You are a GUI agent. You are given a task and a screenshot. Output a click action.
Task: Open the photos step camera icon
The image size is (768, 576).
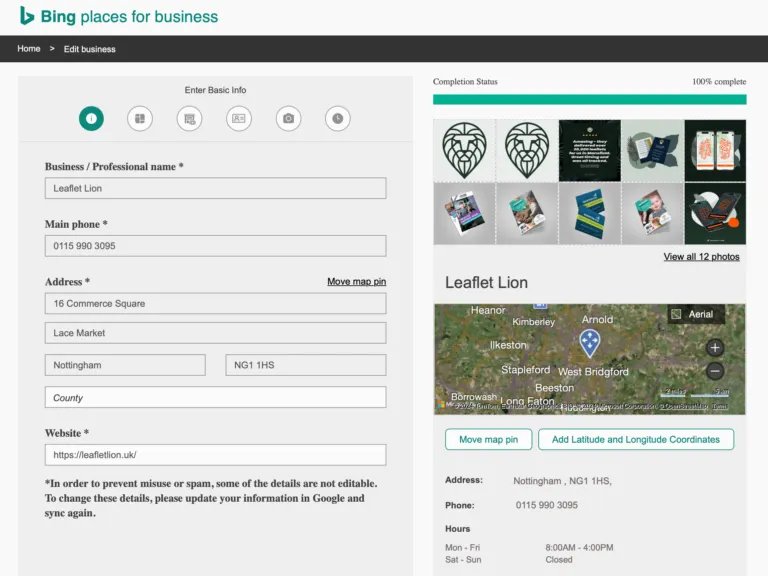288,118
